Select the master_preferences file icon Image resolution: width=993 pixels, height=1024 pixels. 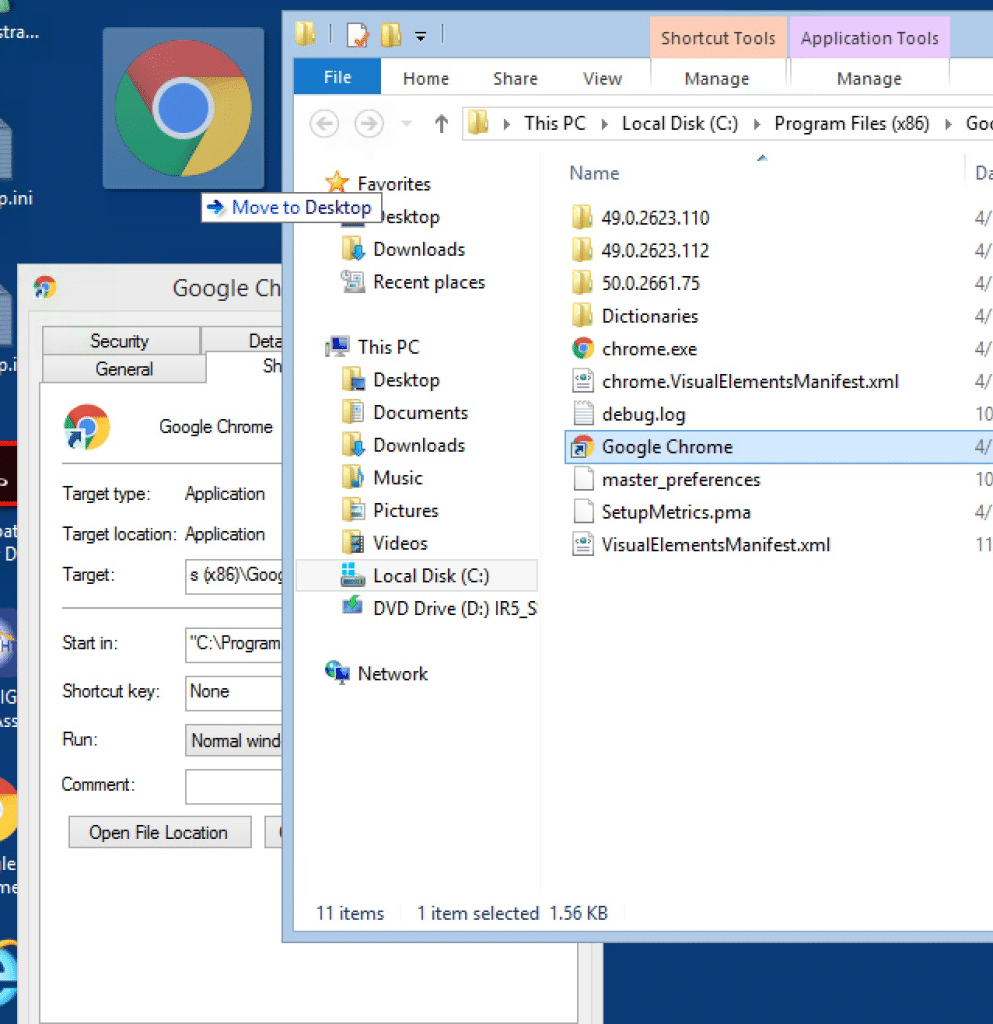[582, 479]
